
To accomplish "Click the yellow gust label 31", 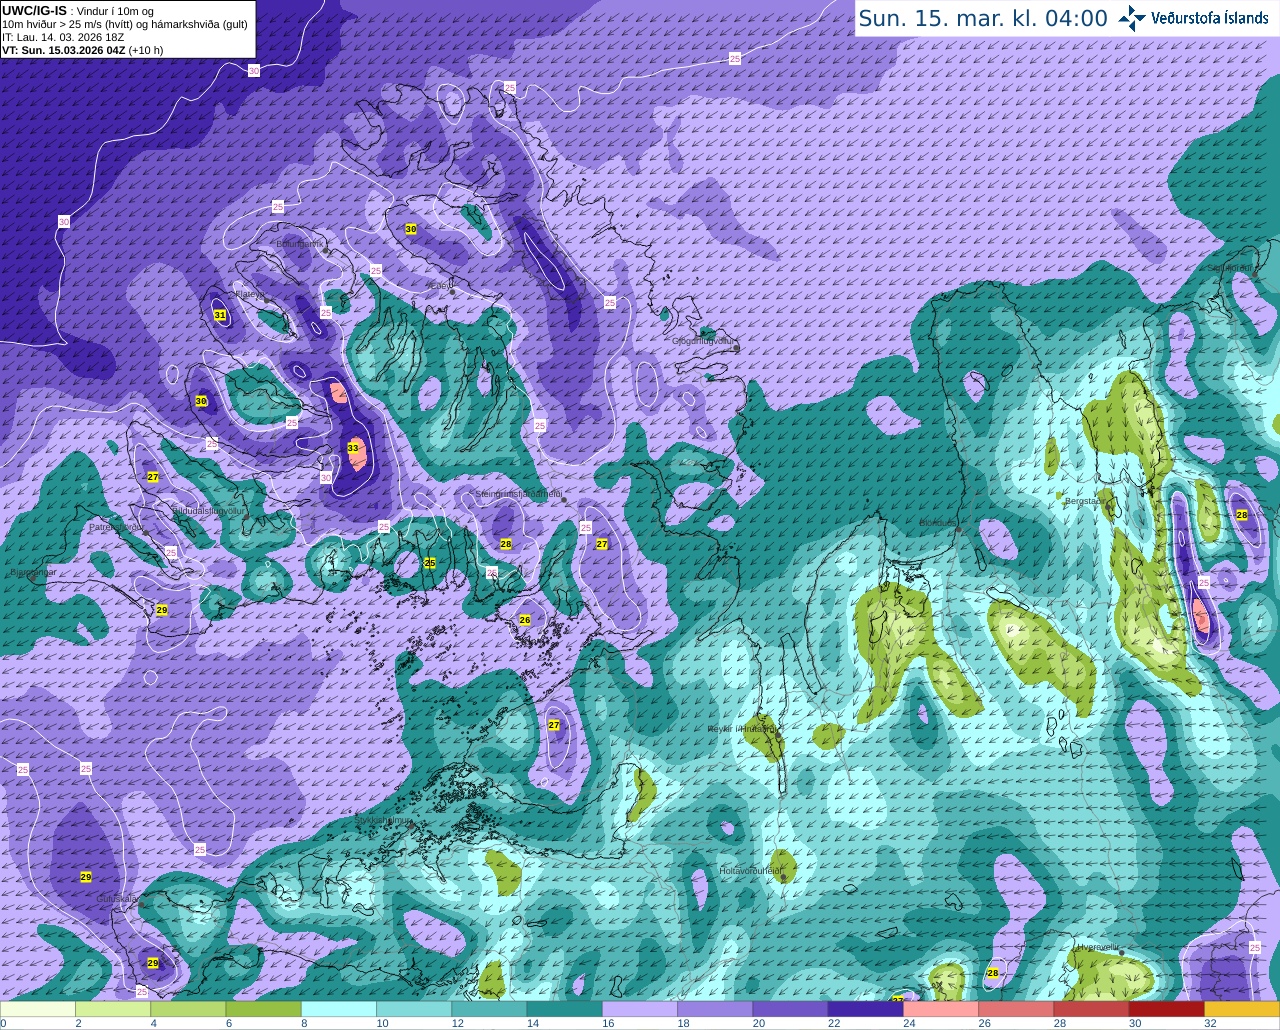I will 220,315.
